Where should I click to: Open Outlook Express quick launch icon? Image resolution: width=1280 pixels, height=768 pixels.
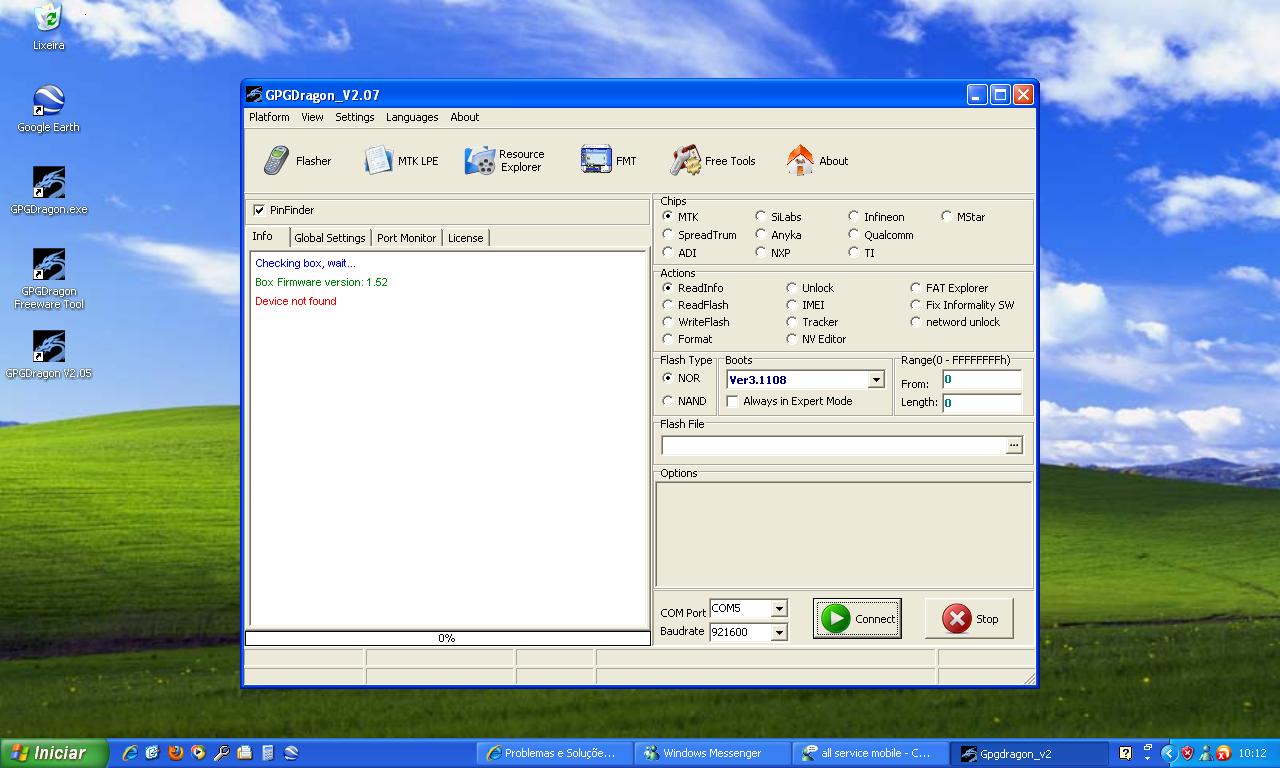coord(153,753)
